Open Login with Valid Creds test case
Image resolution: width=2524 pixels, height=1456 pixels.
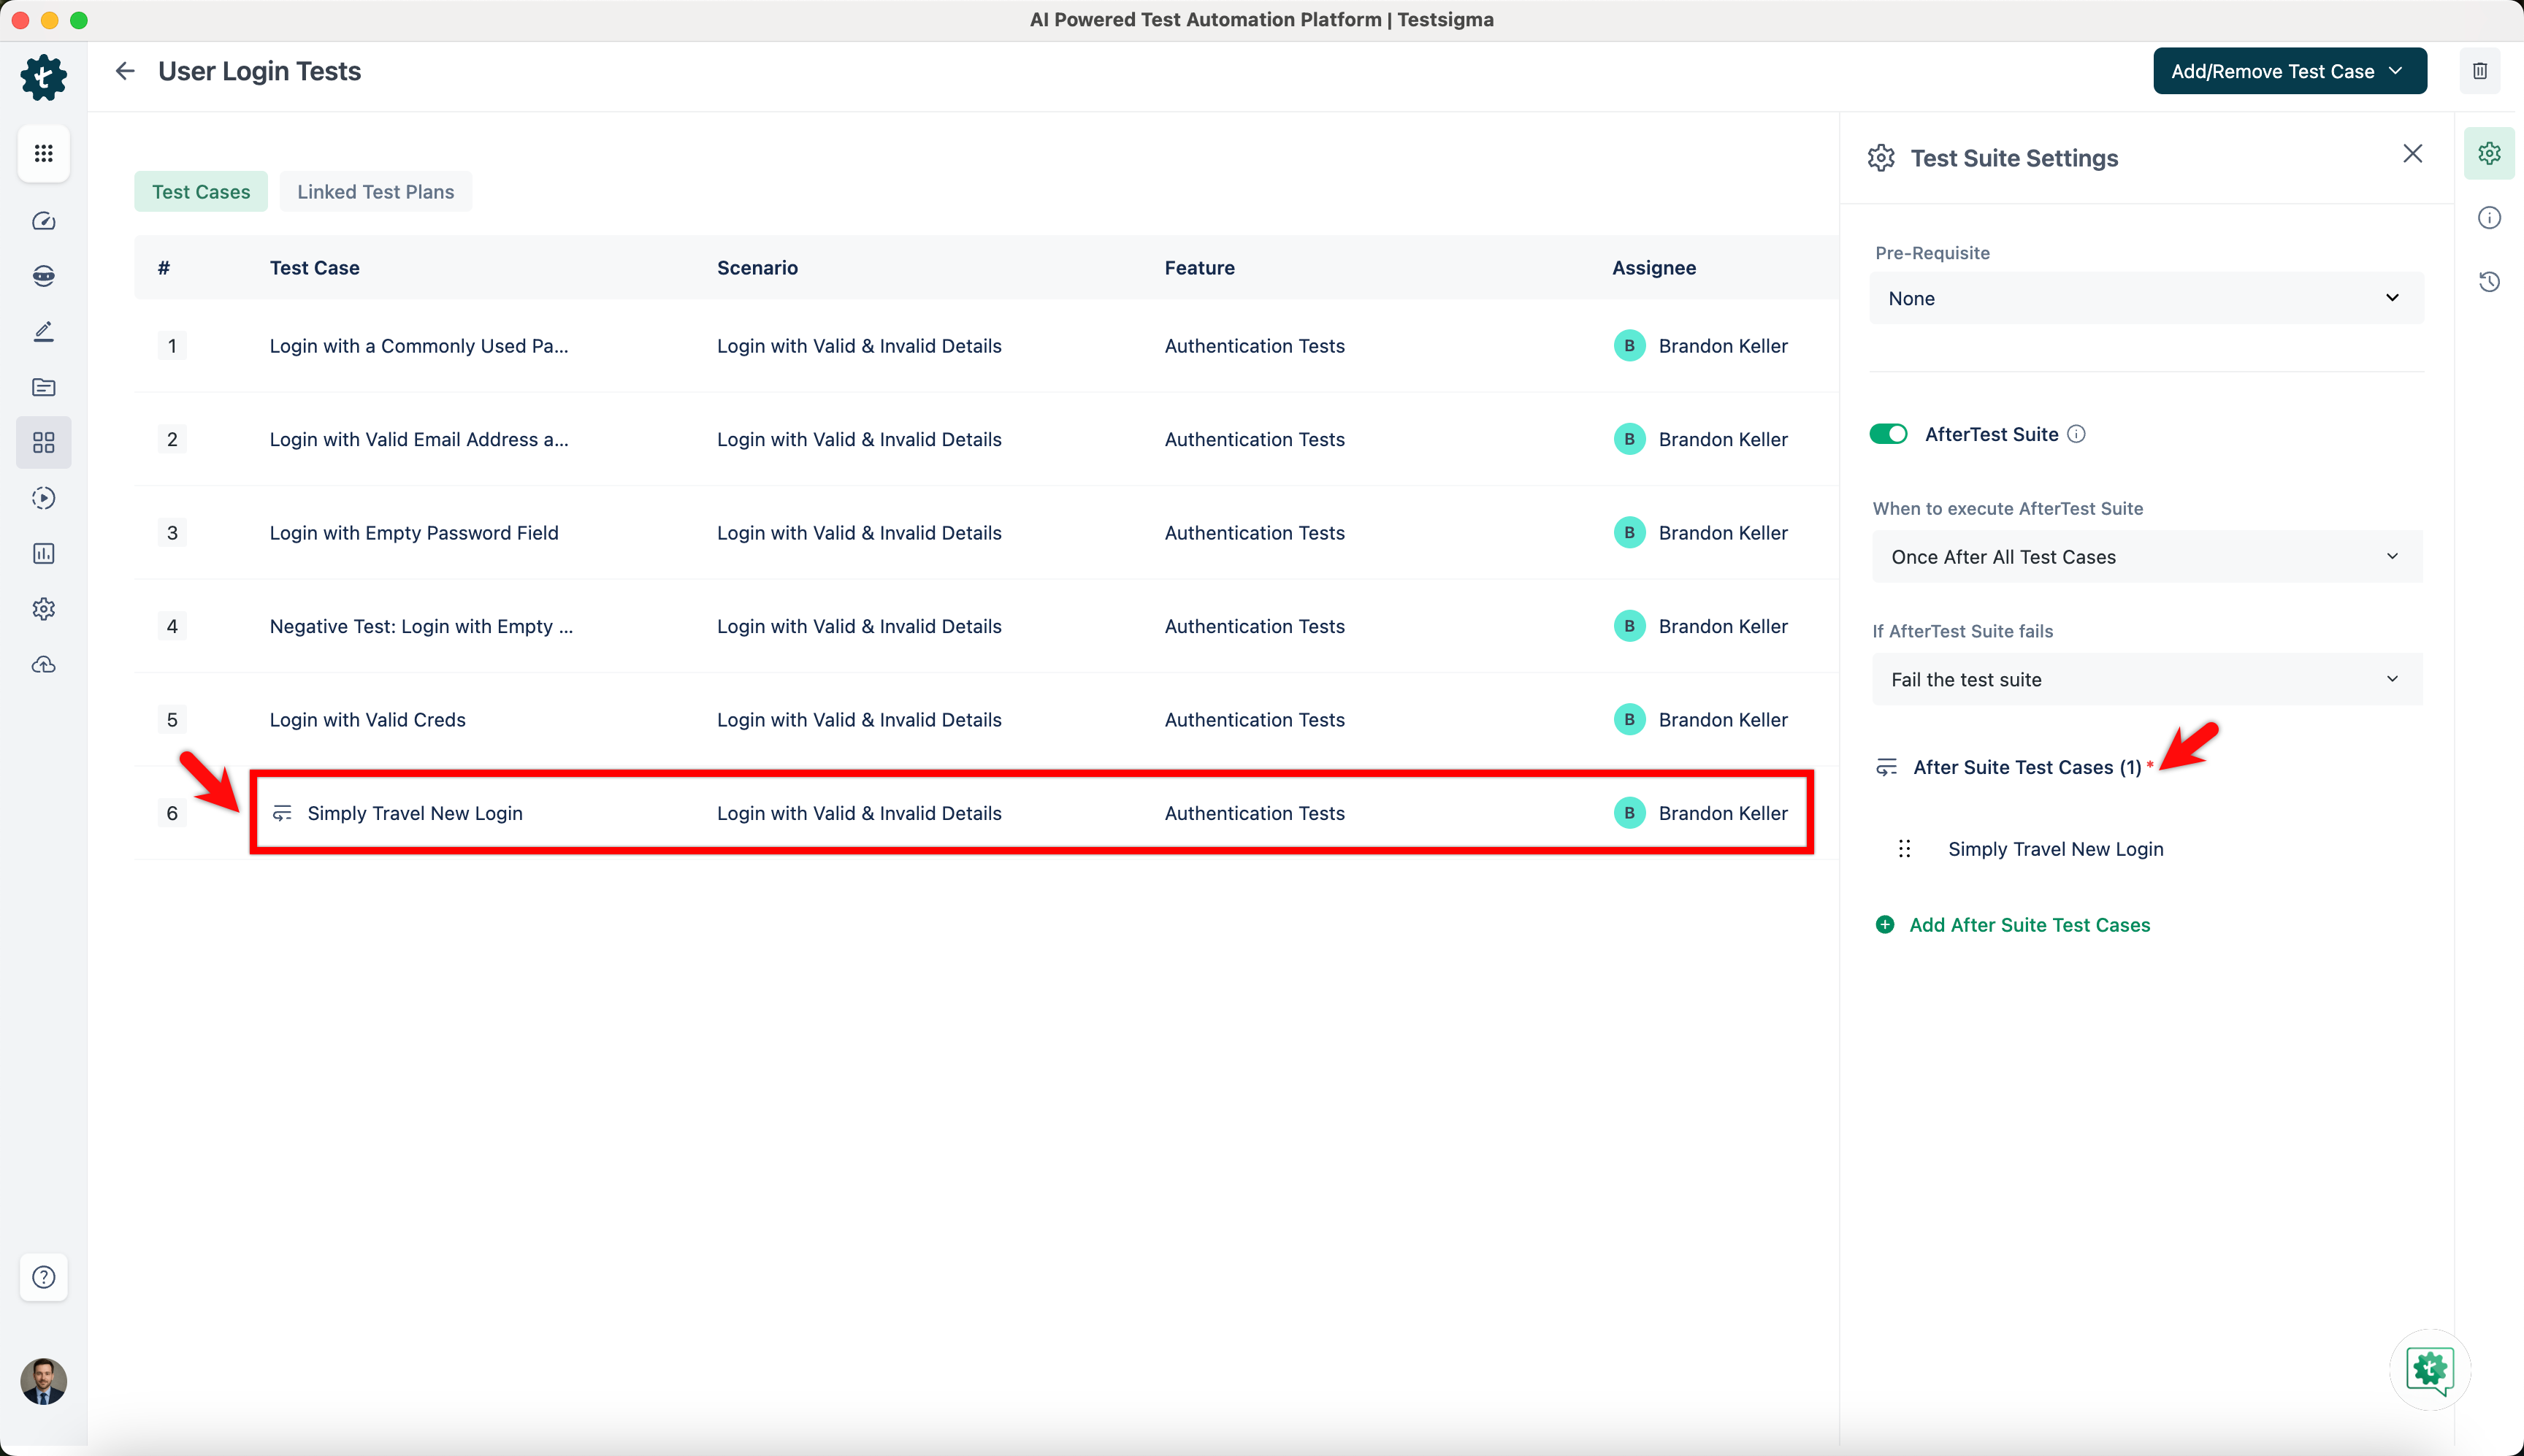[x=367, y=720]
